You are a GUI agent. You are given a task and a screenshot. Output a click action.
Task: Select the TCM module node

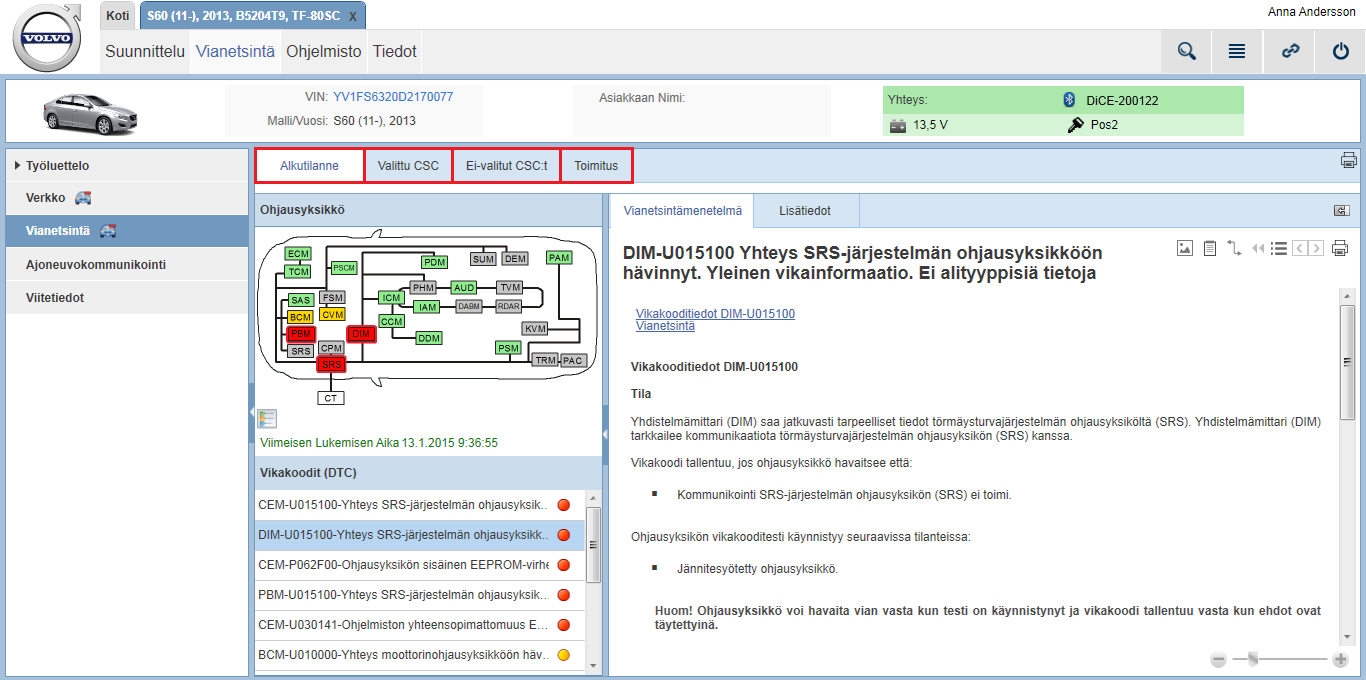click(298, 271)
